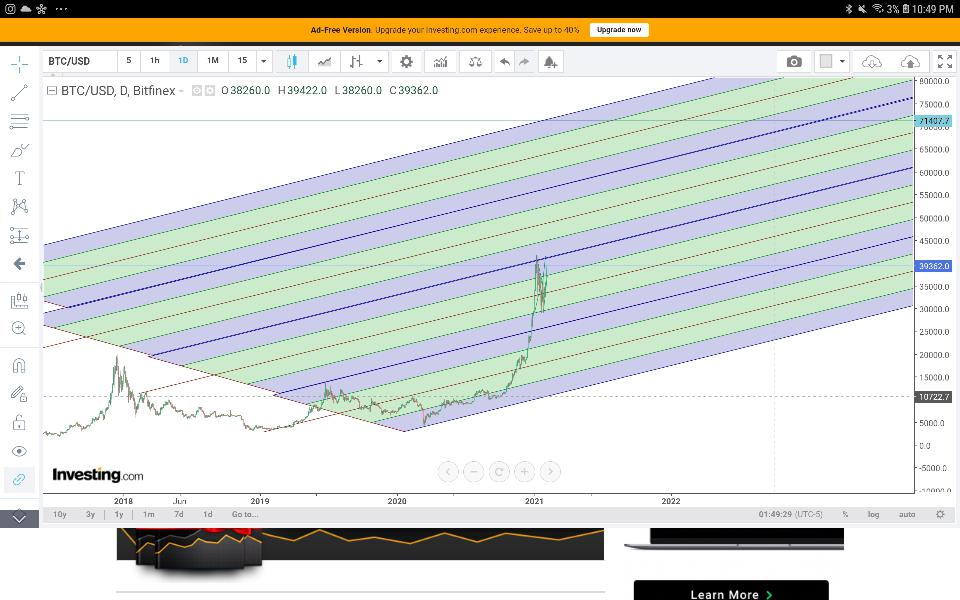The height and width of the screenshot is (600, 960).
Task: Open the bar style dropdown arrow
Action: [x=380, y=61]
